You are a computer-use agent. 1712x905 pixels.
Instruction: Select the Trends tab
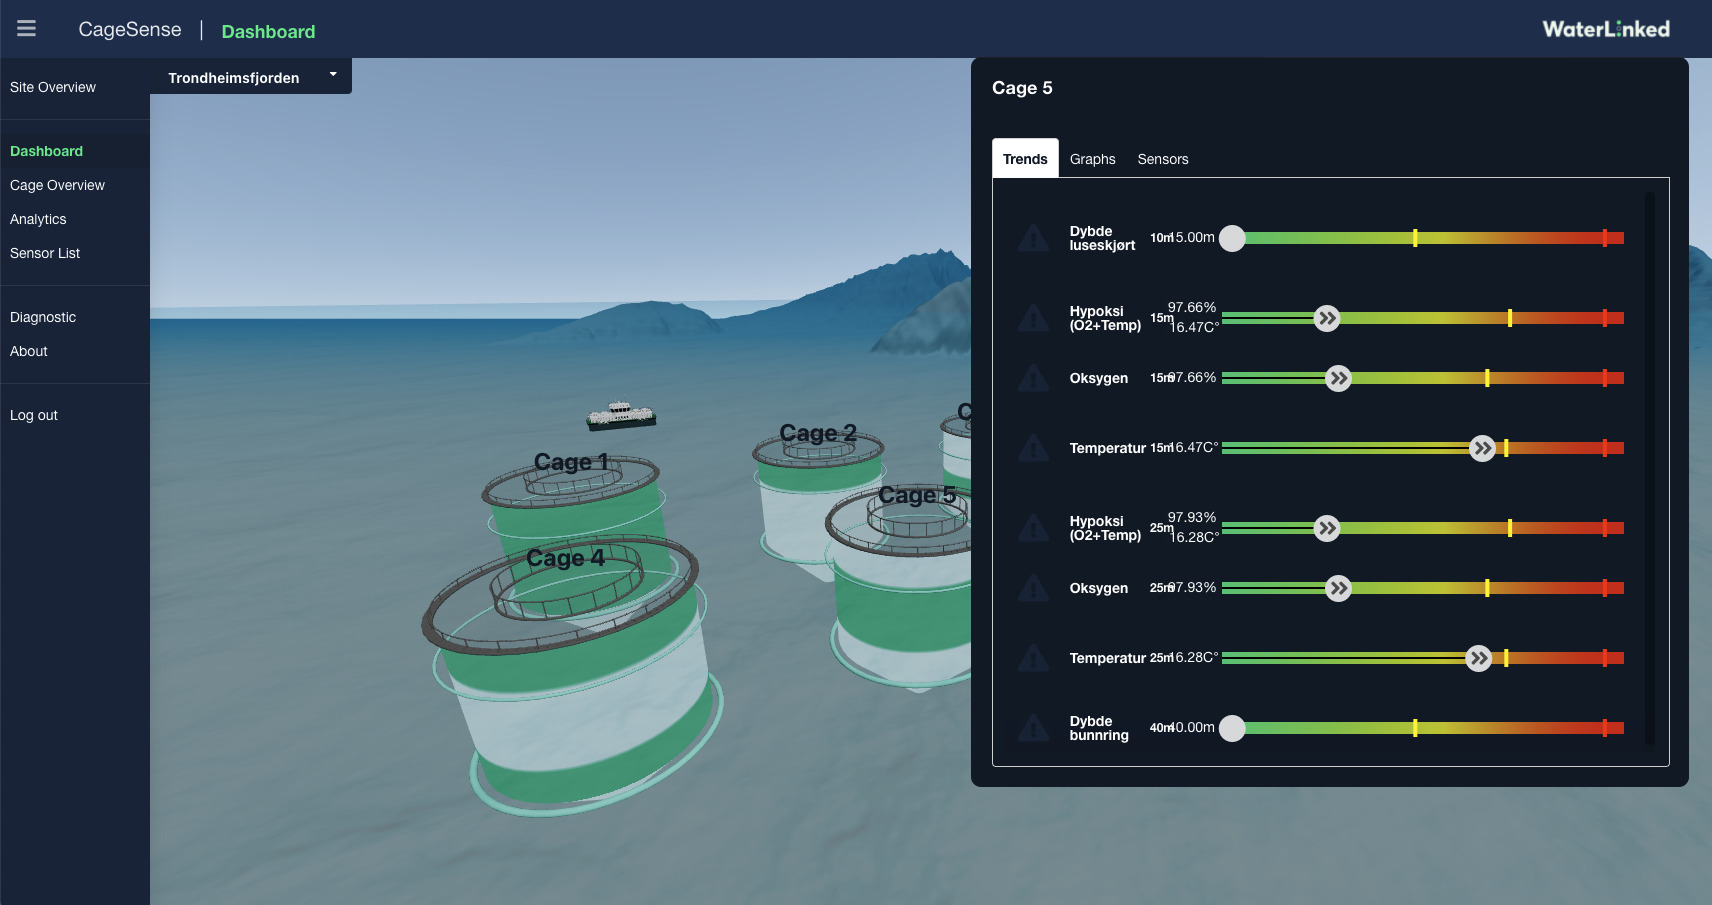tap(1025, 159)
